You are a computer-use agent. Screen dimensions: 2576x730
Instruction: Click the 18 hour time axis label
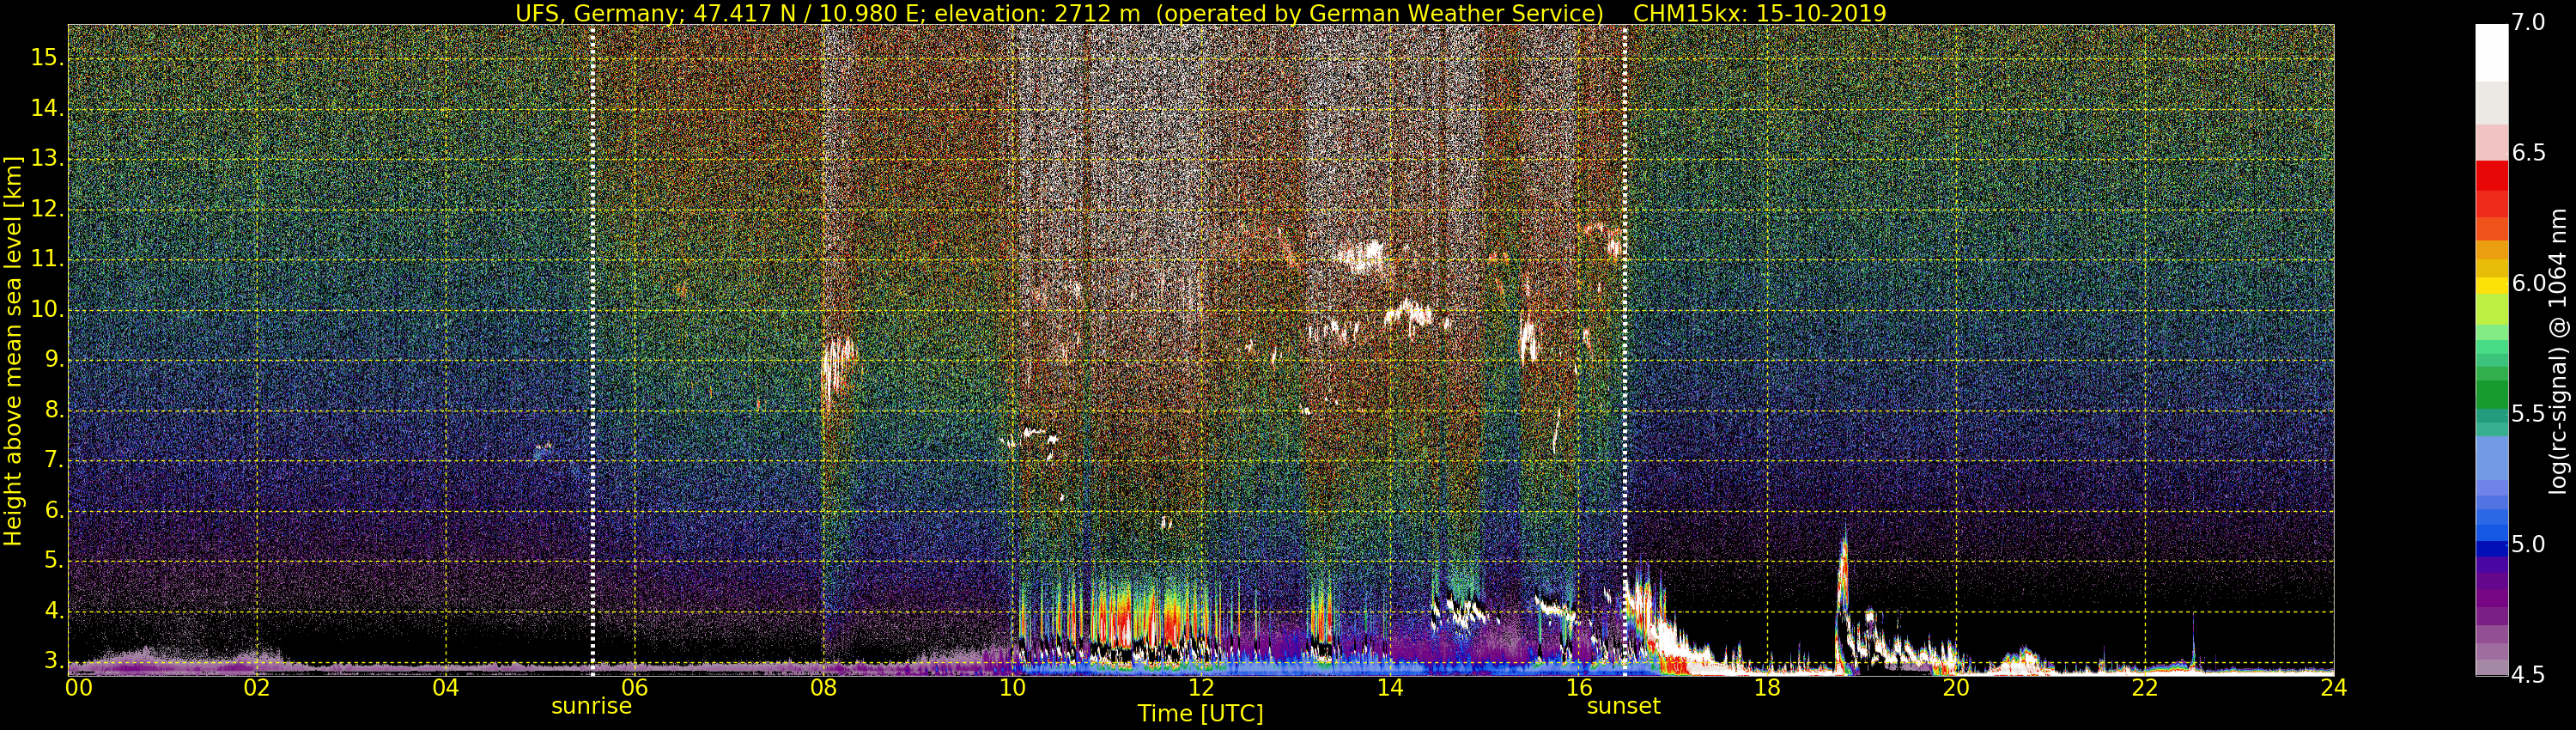coord(1767,687)
